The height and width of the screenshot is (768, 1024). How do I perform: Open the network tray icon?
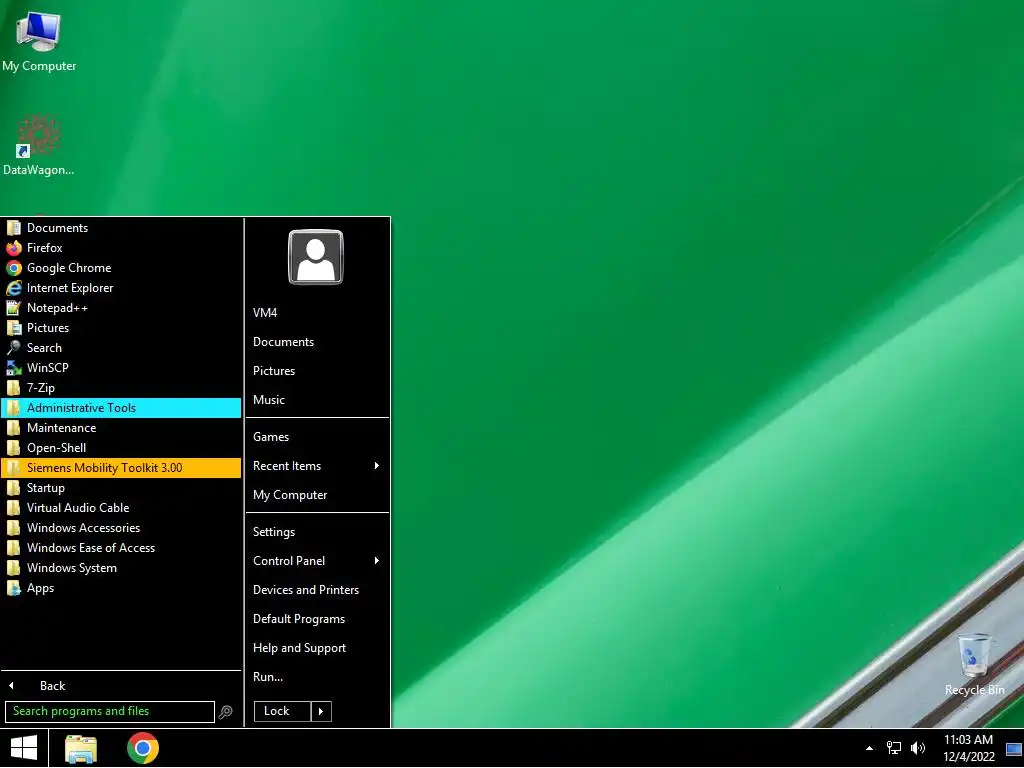tap(893, 748)
